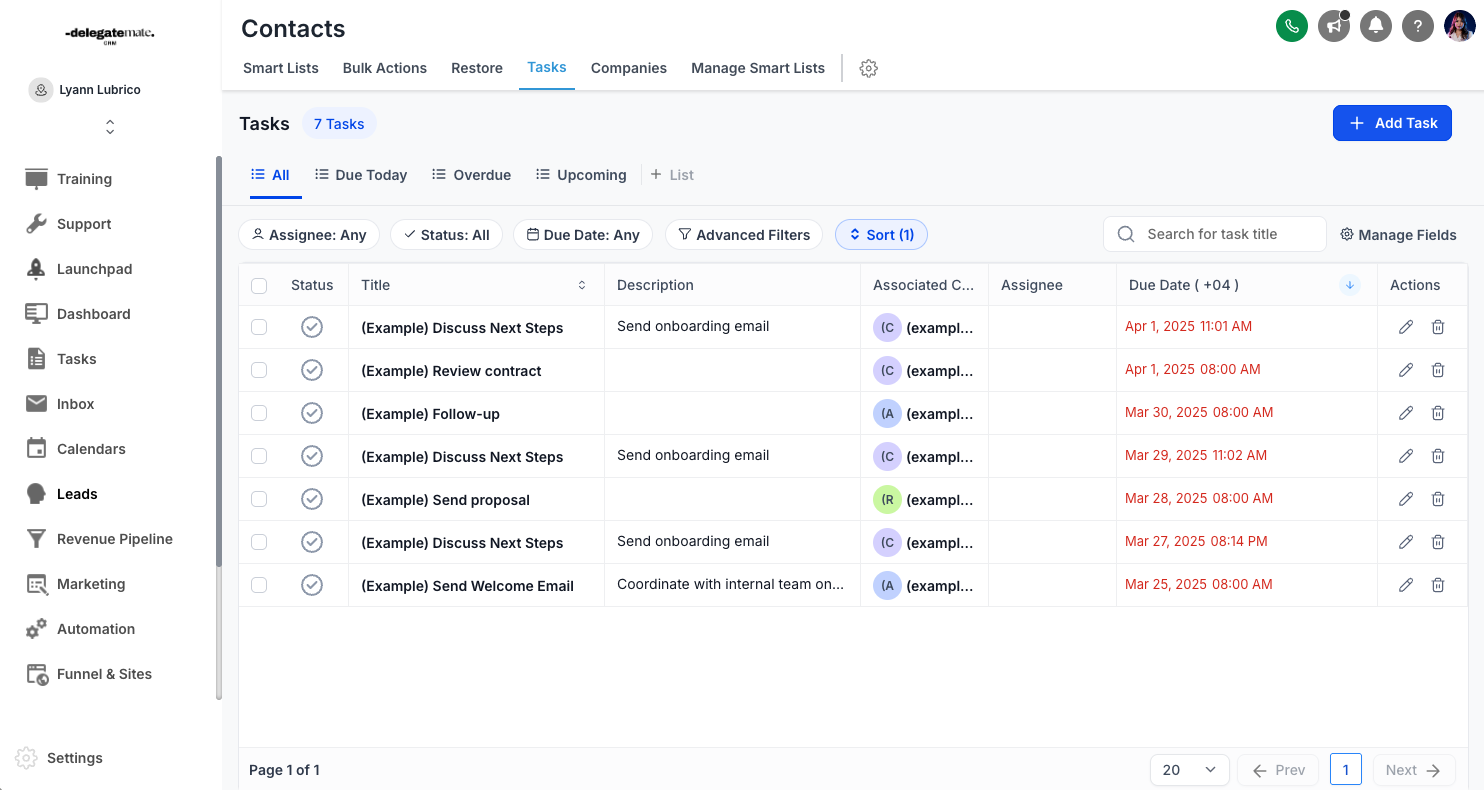The height and width of the screenshot is (790, 1484).
Task: Open the notifications bell icon
Action: click(1376, 26)
